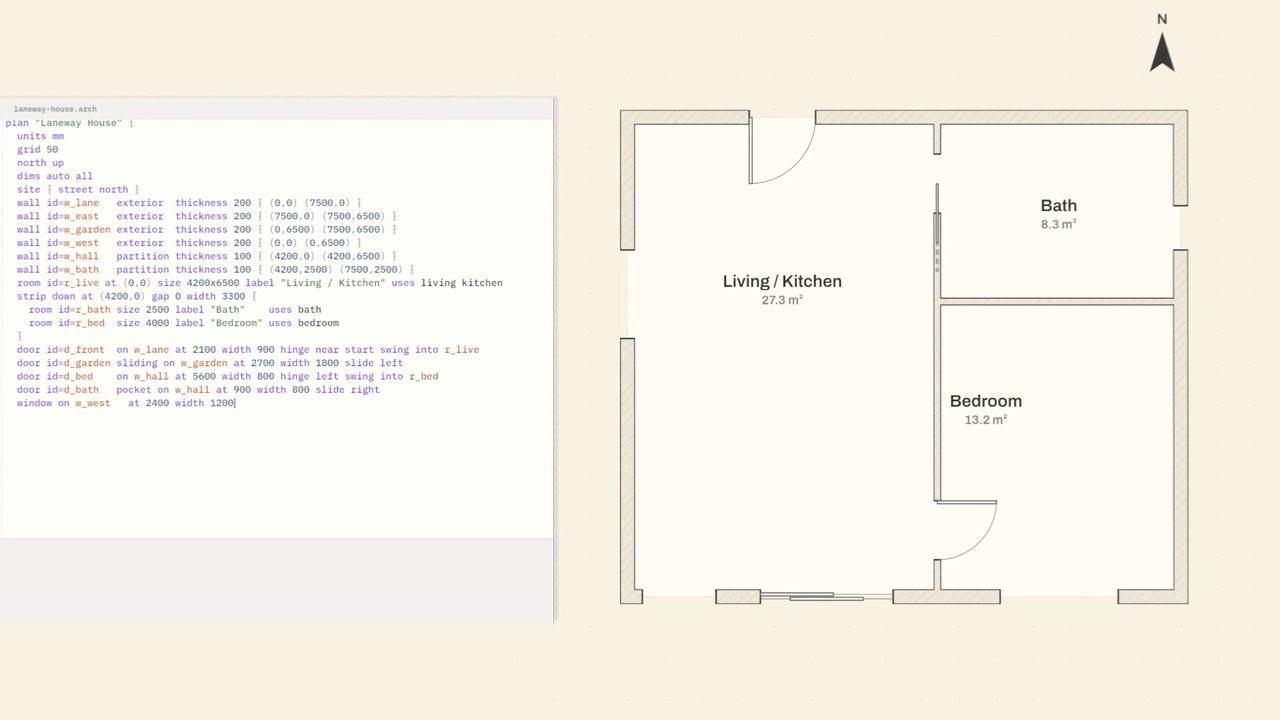The image size is (1280, 720).
Task: Click the "Bath" room label in the plan
Action: (1058, 206)
